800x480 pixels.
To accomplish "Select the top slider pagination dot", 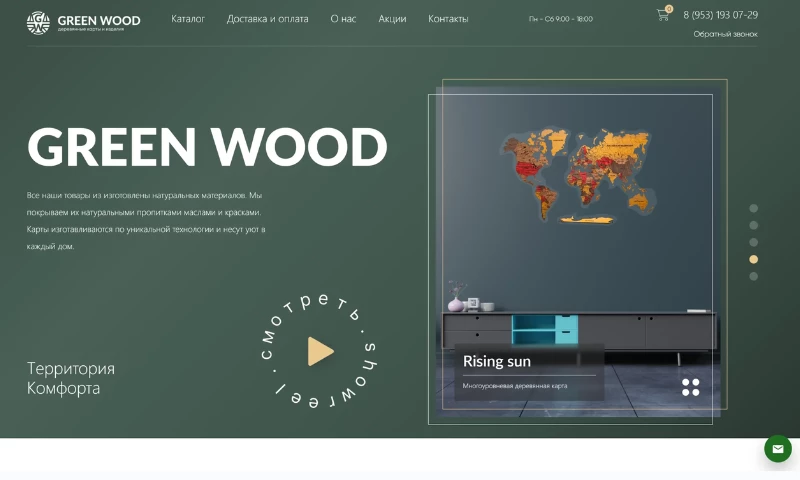I will pyautogui.click(x=753, y=209).
